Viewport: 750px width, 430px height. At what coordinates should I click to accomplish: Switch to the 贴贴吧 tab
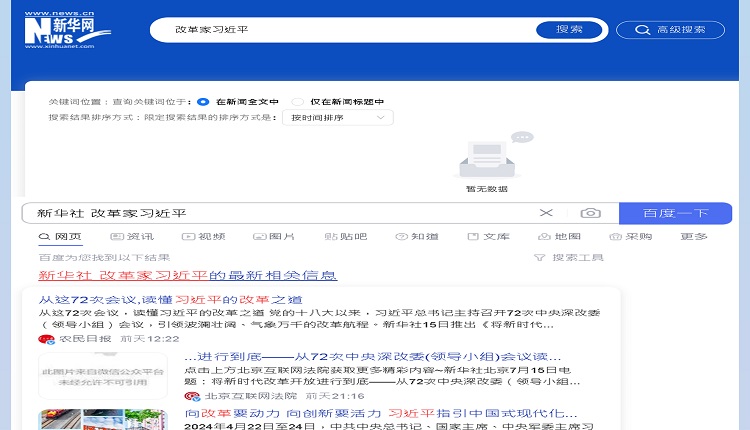click(345, 236)
